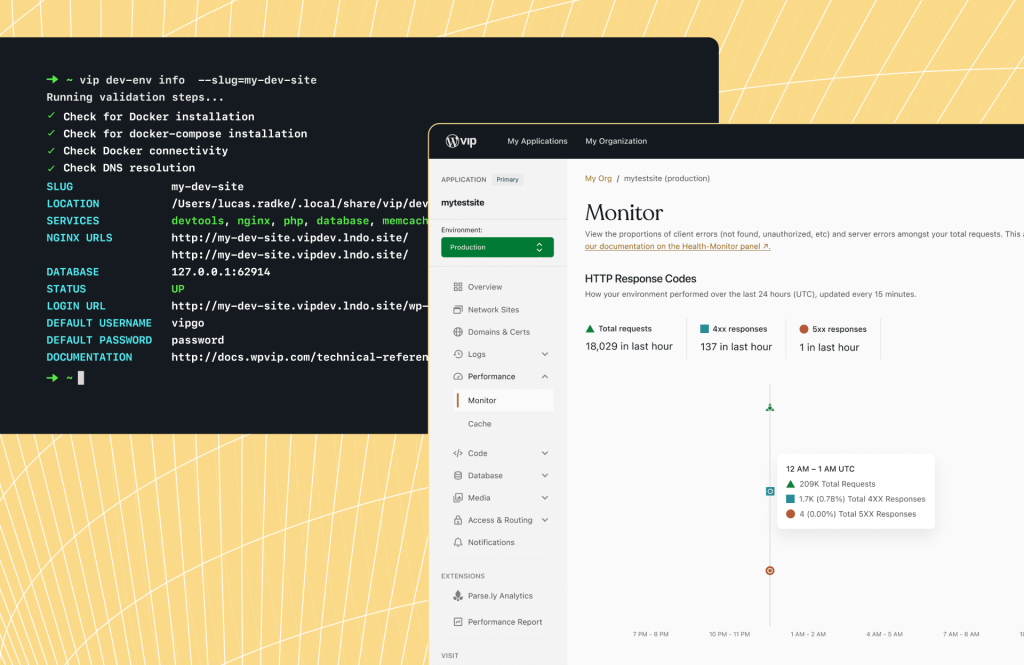This screenshot has width=1024, height=665.
Task: Open the My Organization menu
Action: (616, 141)
